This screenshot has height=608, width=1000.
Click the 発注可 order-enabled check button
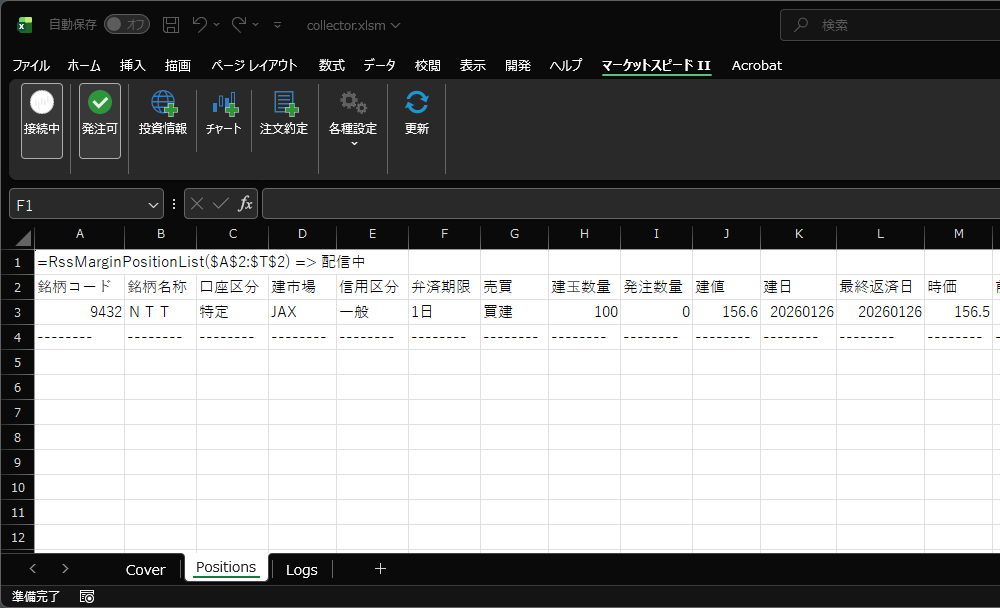coord(99,121)
